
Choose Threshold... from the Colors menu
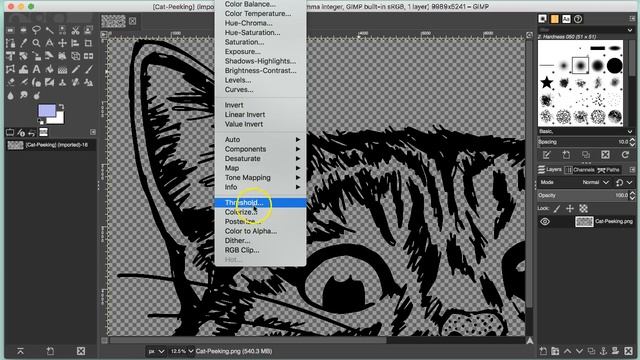260,202
